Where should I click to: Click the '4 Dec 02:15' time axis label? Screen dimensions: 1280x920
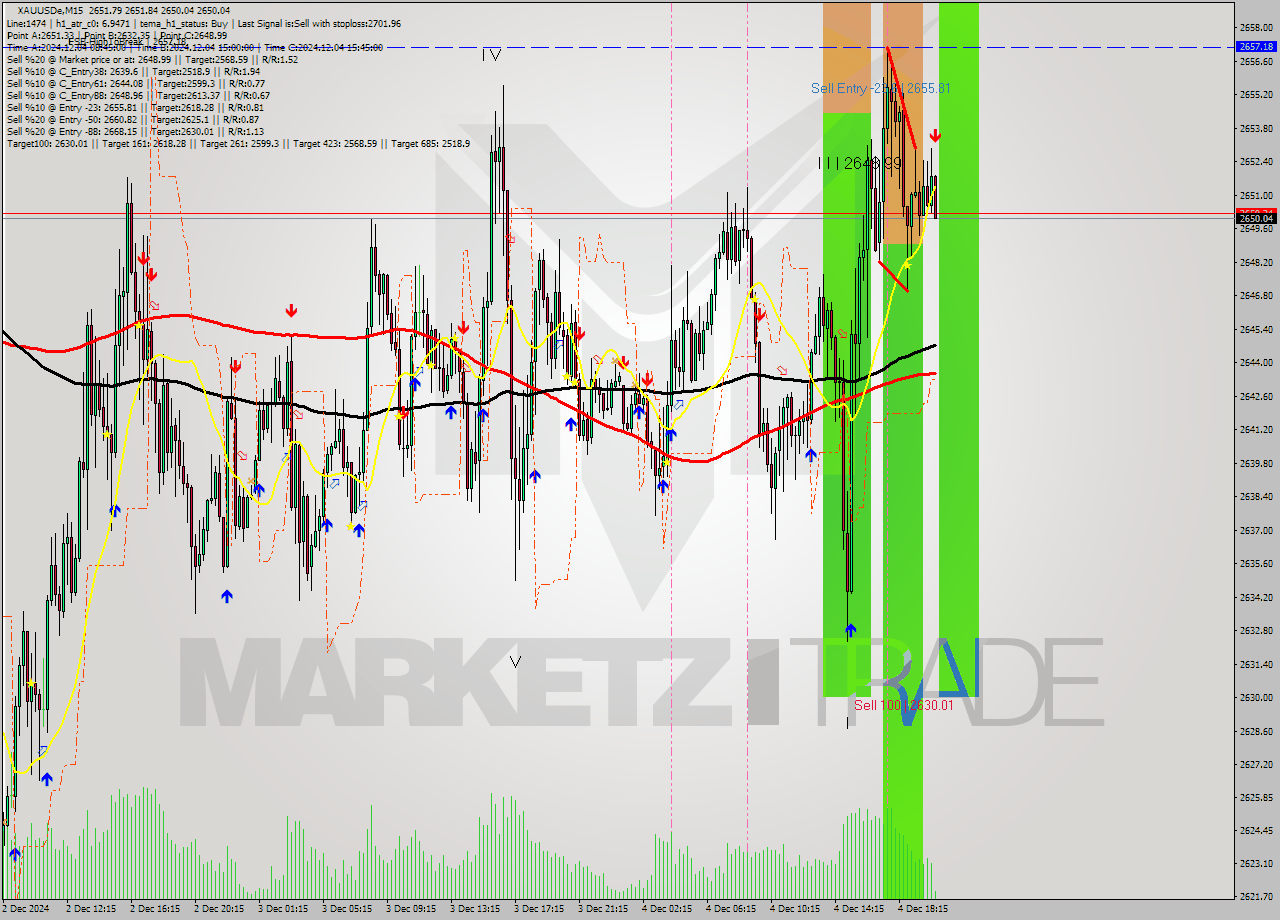(667, 909)
